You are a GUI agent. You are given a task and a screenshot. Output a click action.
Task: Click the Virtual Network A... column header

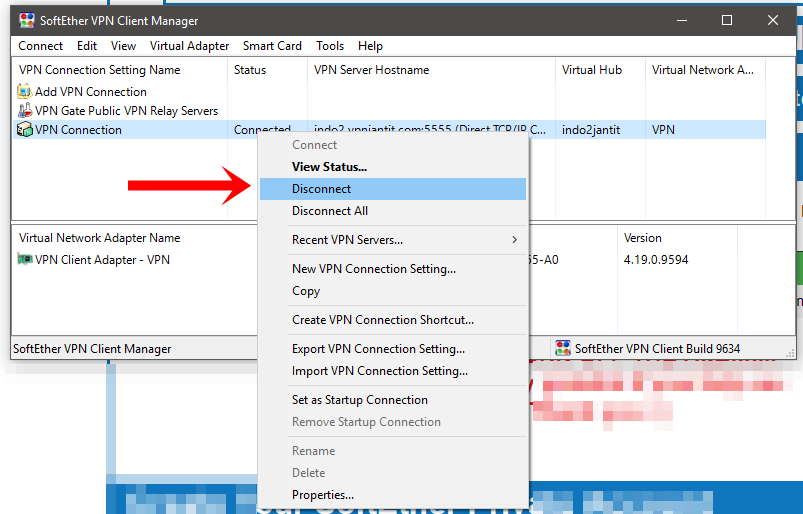pyautogui.click(x=705, y=70)
